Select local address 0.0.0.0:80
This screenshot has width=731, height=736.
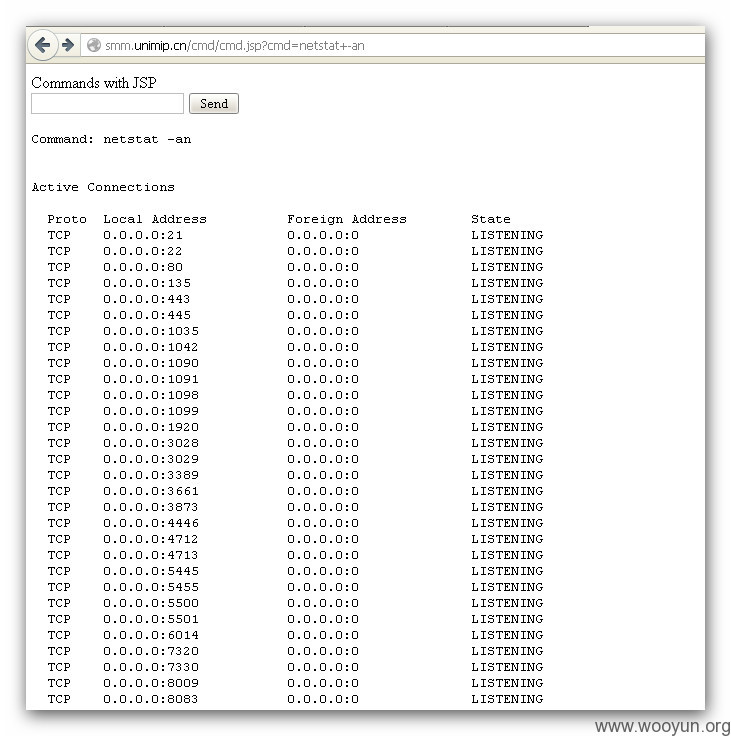(x=143, y=267)
